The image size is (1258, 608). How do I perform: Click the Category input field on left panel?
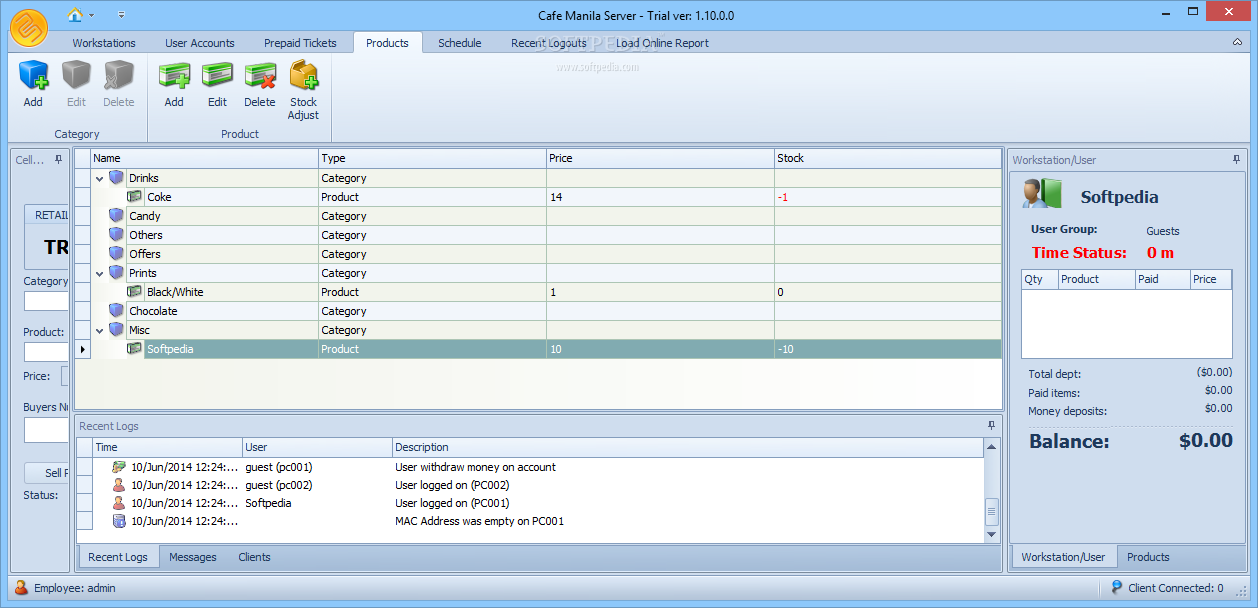tap(46, 301)
